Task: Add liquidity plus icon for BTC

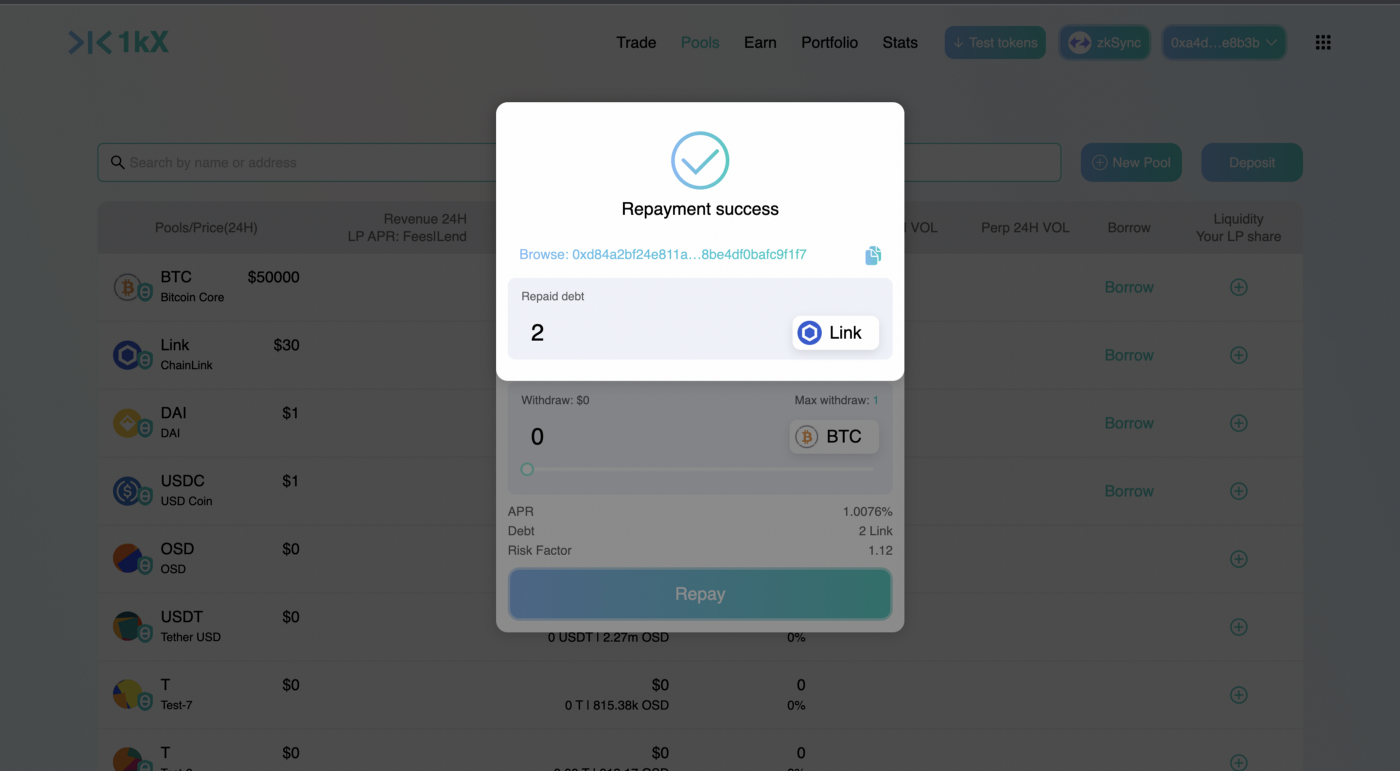Action: [1238, 287]
